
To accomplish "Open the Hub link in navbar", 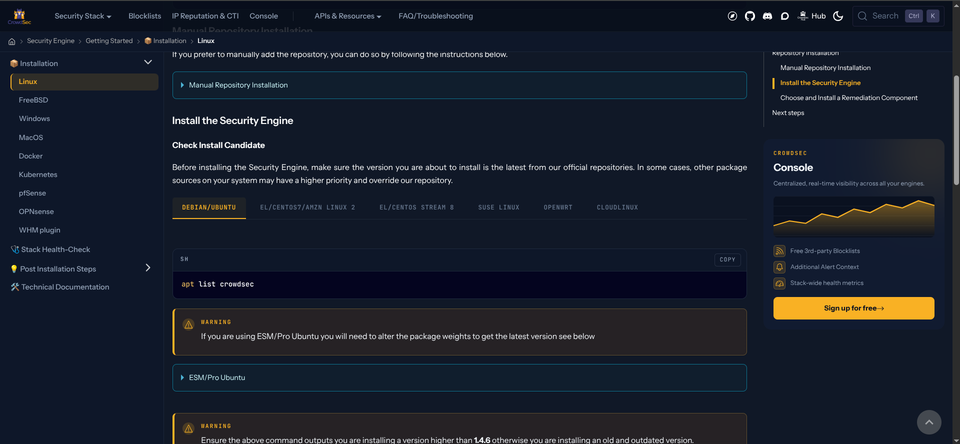I will [812, 16].
